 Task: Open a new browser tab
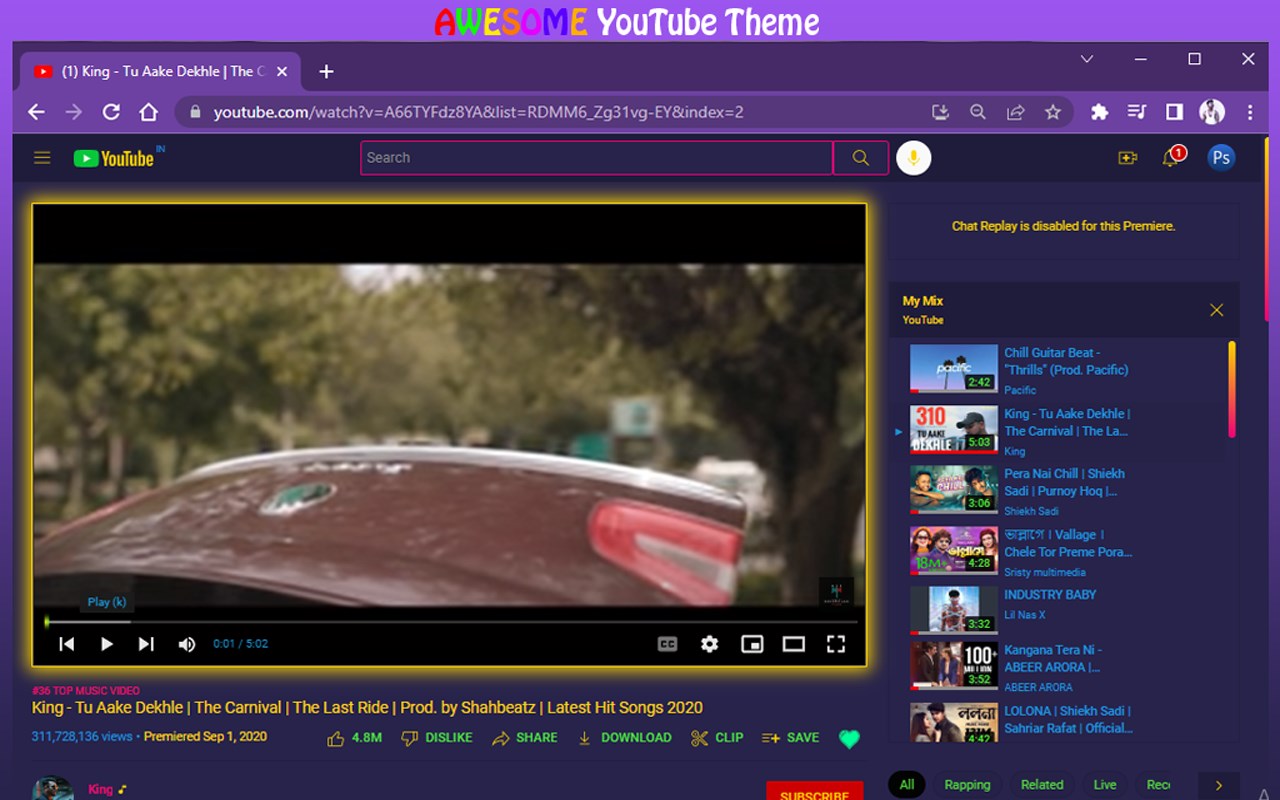point(326,72)
